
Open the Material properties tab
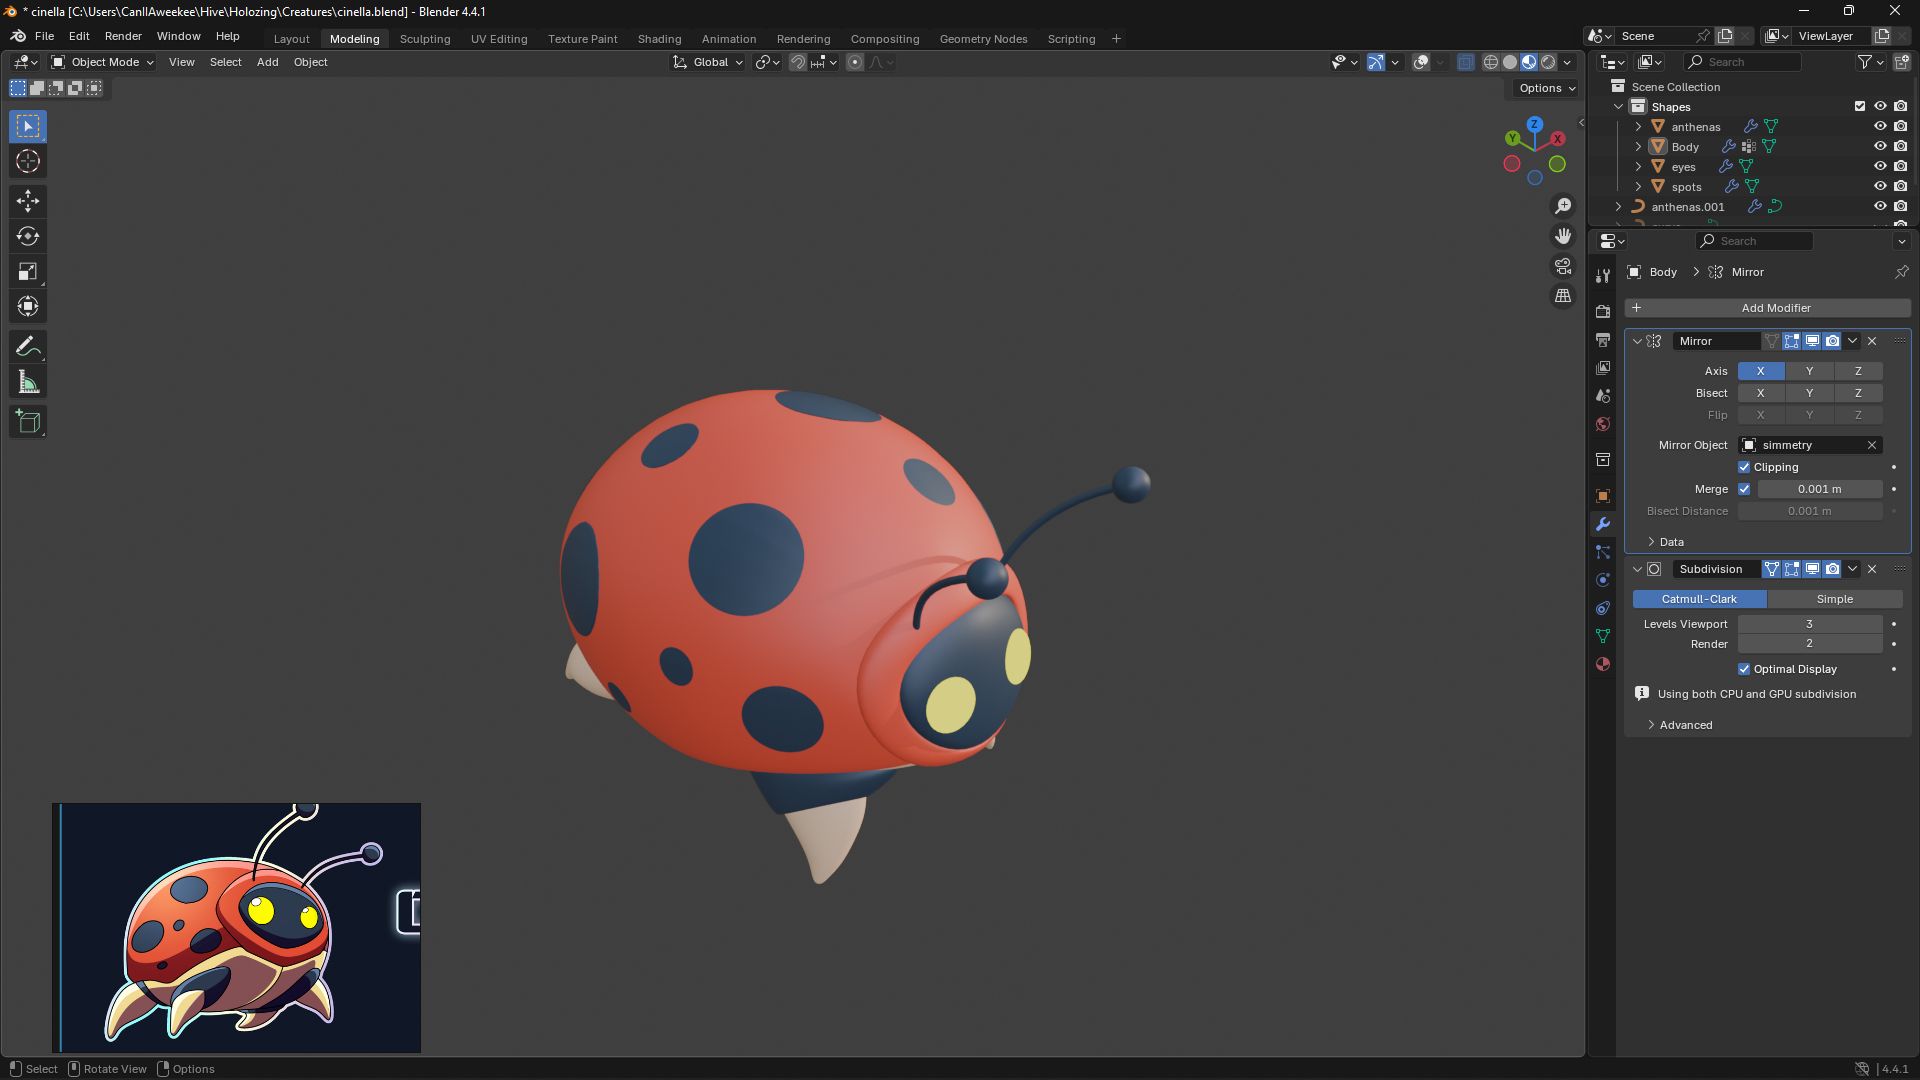pos(1603,664)
